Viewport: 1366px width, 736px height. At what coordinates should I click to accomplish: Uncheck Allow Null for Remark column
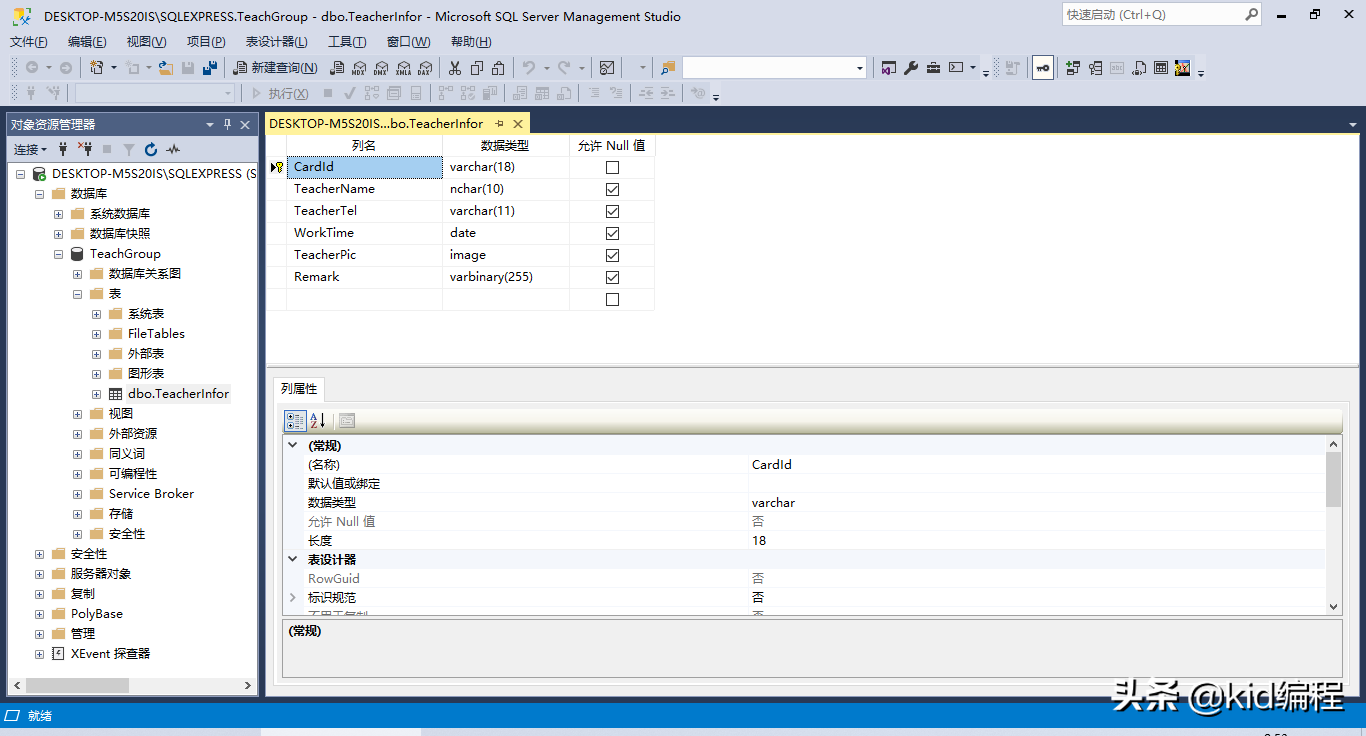point(612,277)
